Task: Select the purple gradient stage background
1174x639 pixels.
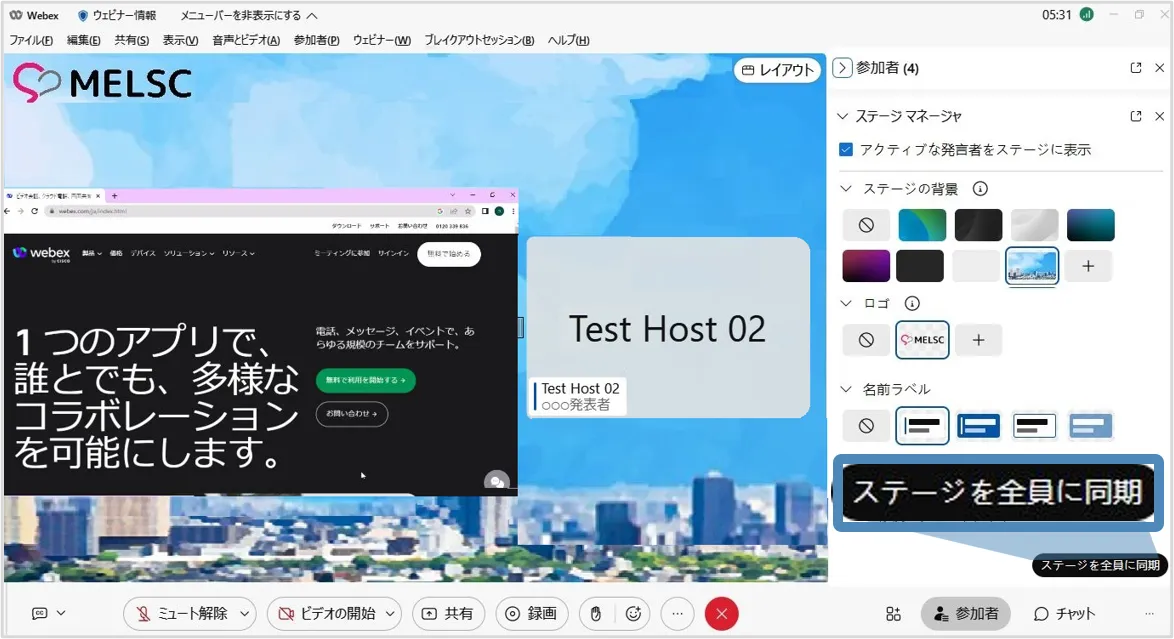Action: click(x=866, y=266)
